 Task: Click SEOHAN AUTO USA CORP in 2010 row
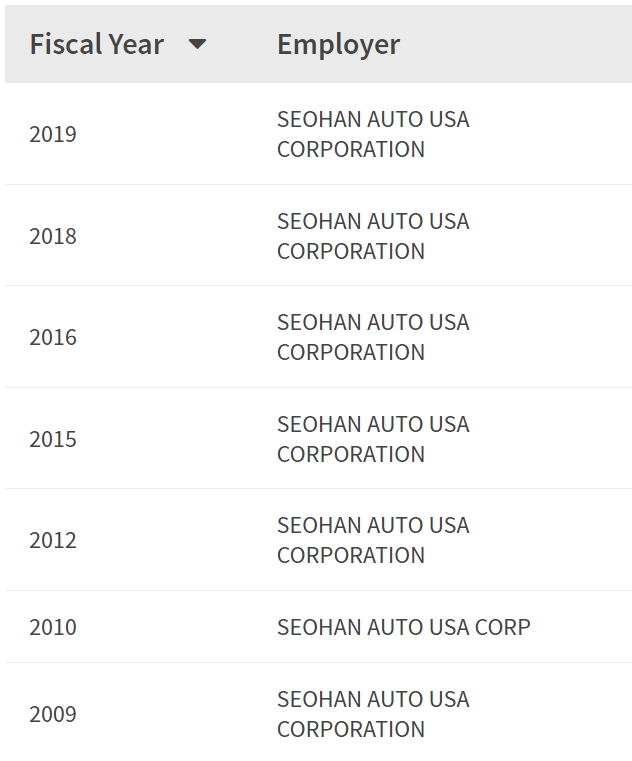pos(403,627)
